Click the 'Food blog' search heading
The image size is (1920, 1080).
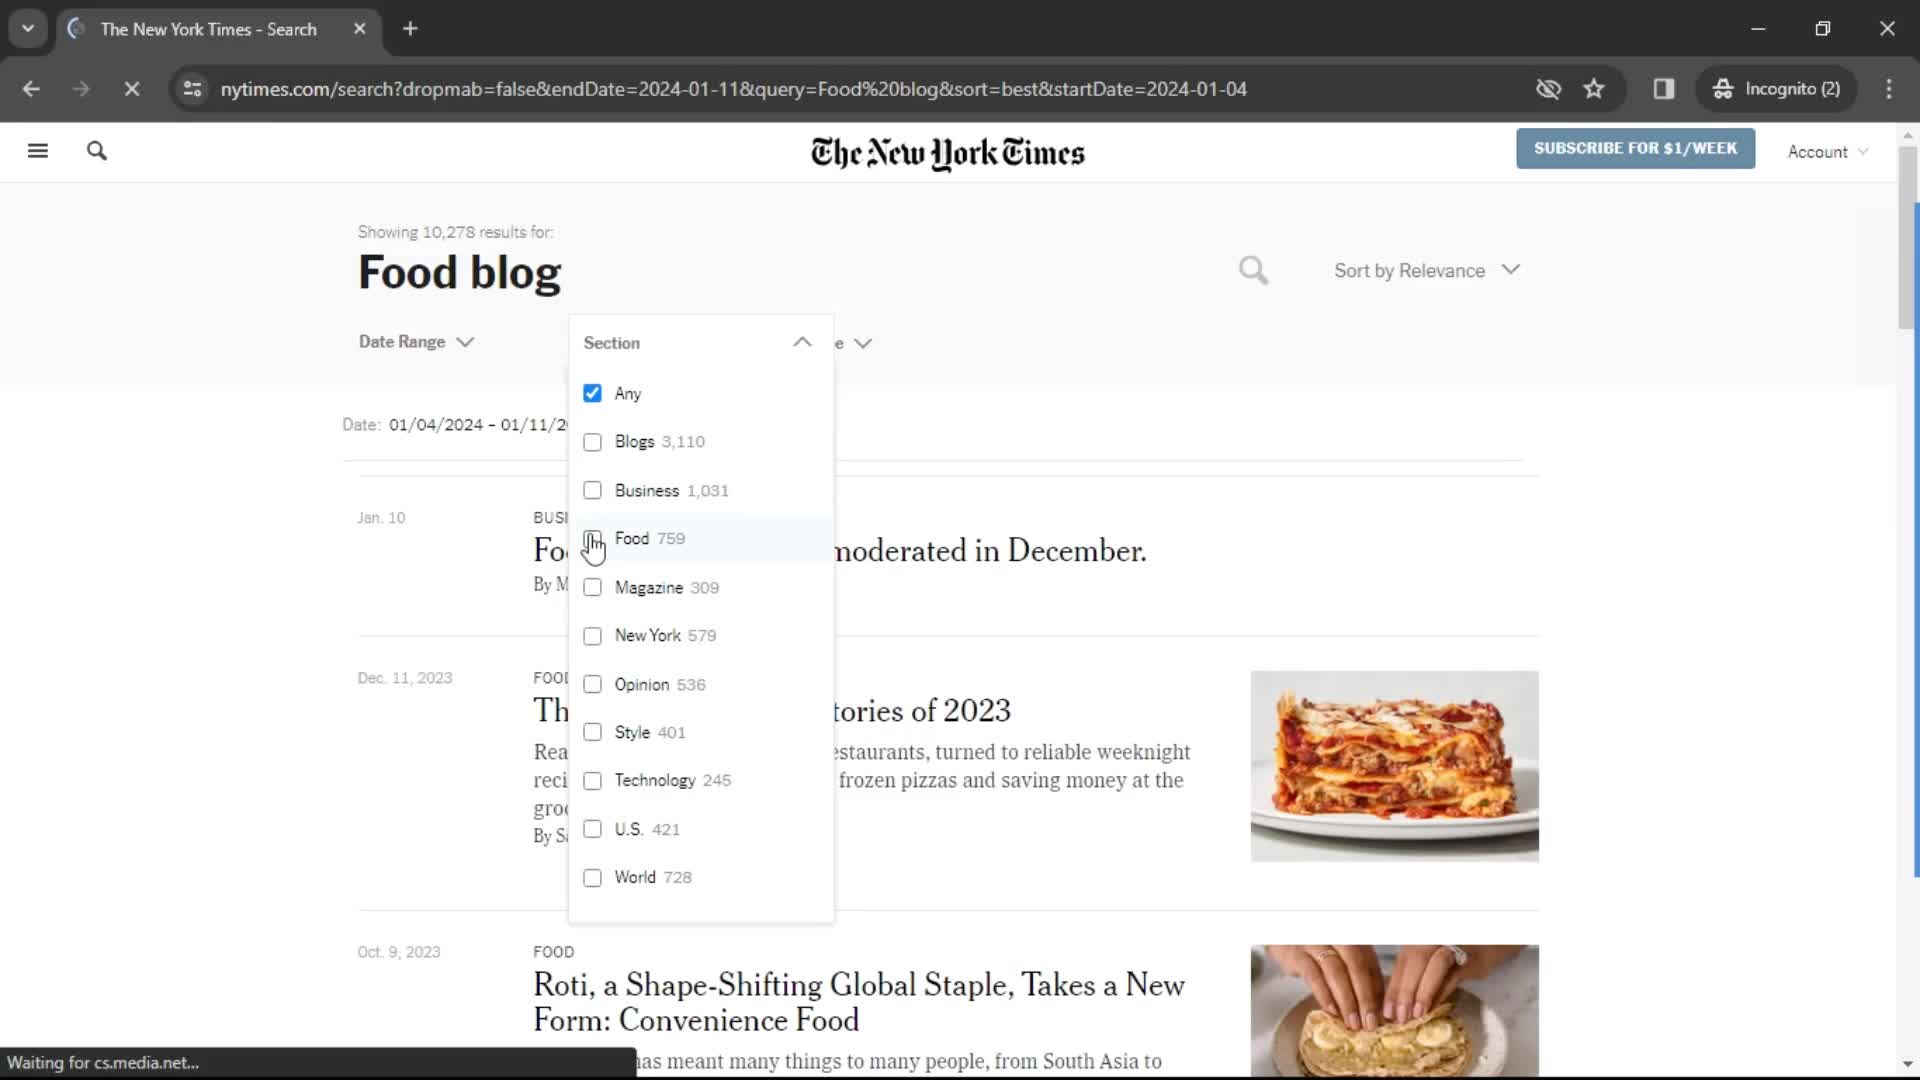click(x=459, y=273)
